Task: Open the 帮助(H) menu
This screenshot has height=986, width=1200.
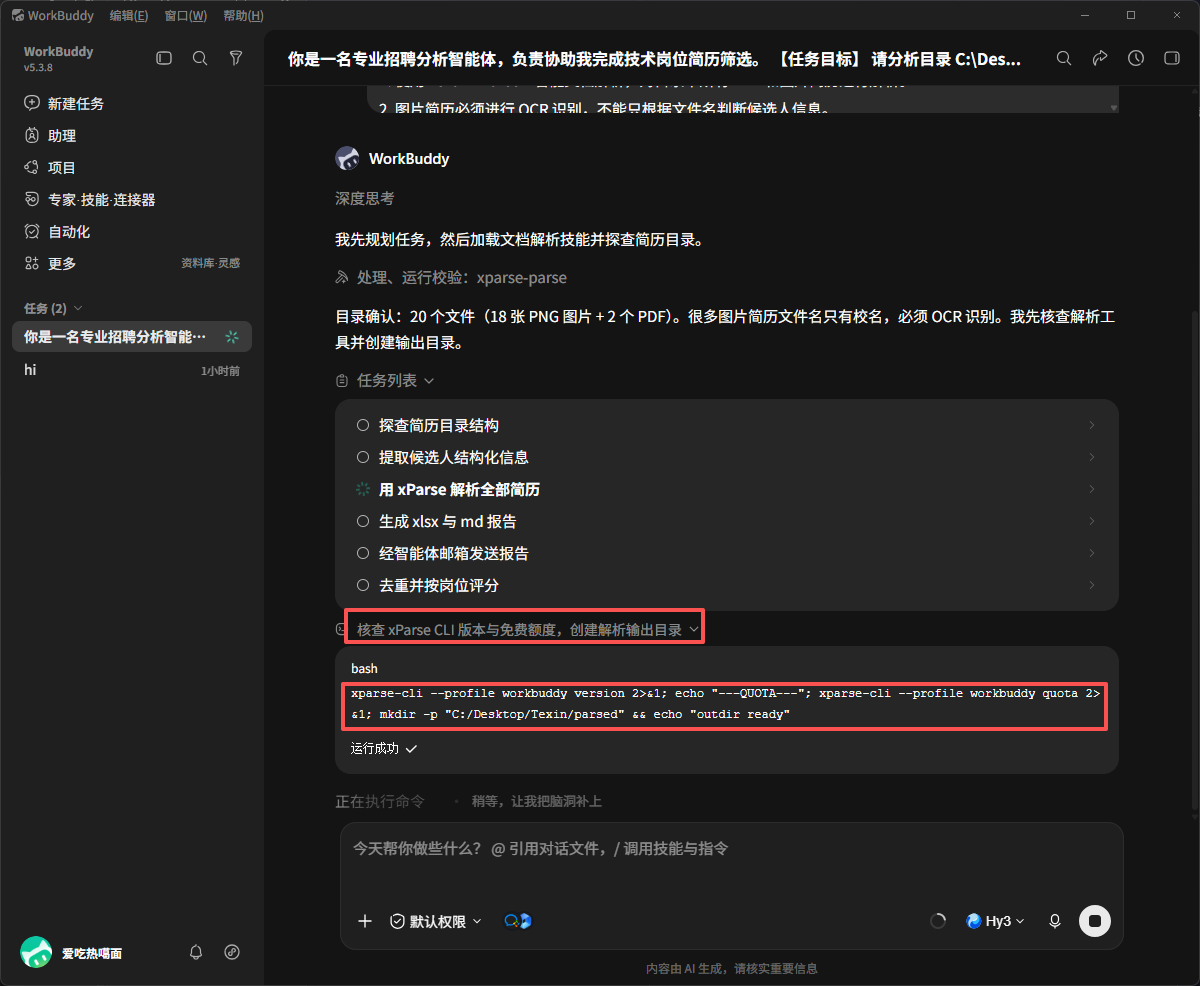Action: [244, 15]
